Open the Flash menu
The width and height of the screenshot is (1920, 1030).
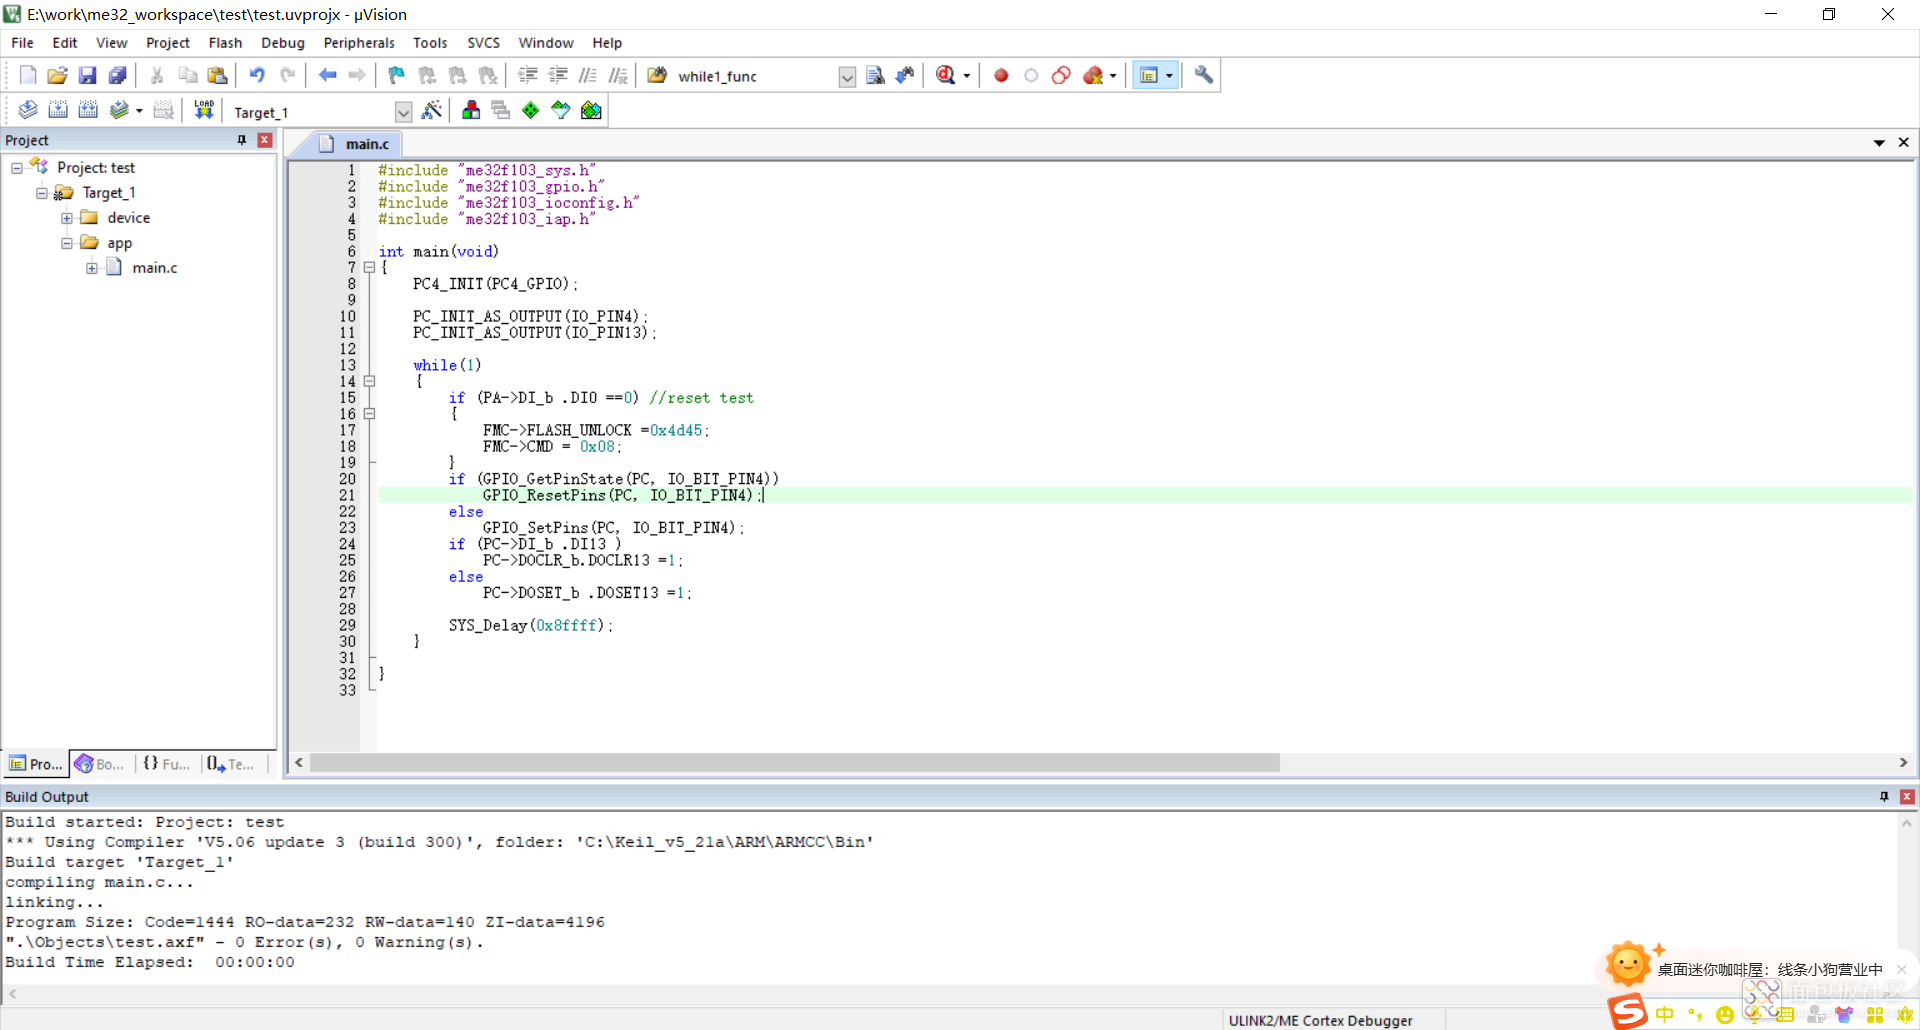[225, 43]
